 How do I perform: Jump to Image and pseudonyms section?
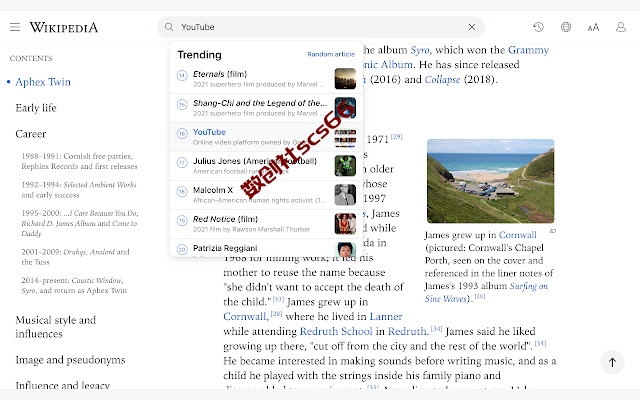(x=70, y=360)
